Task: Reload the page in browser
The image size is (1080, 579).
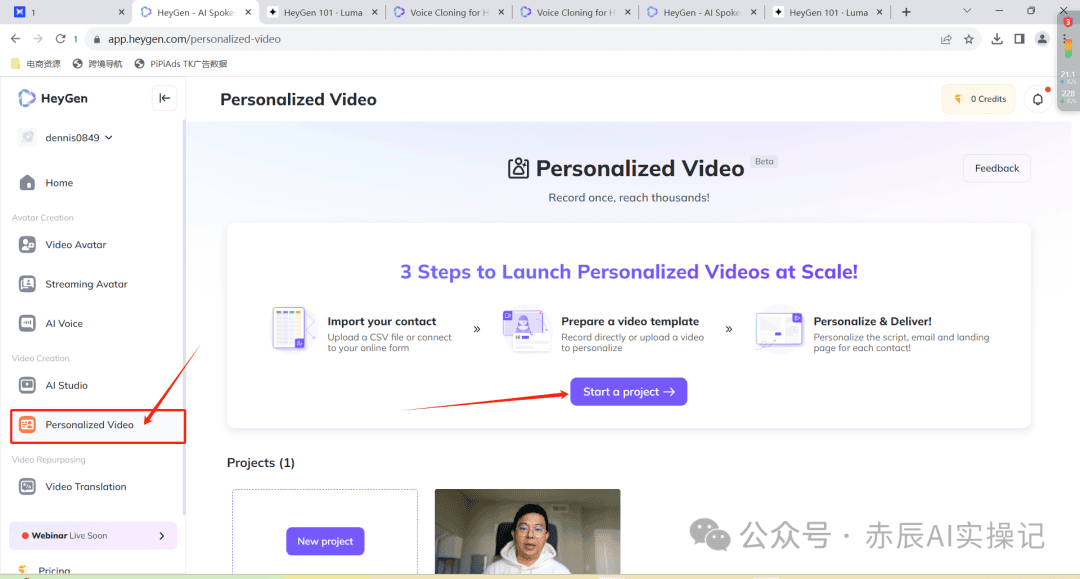Action: tap(60, 39)
